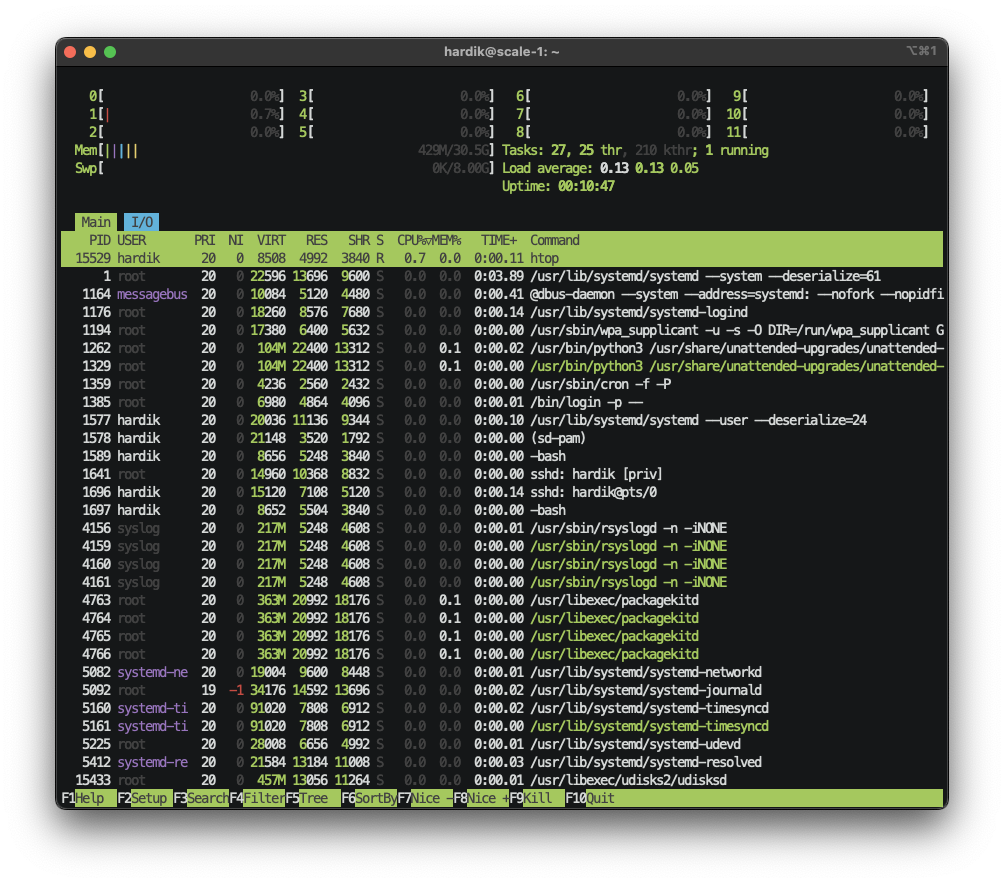1004x883 pixels.
Task: Click F7 Nice minus
Action: [425, 798]
